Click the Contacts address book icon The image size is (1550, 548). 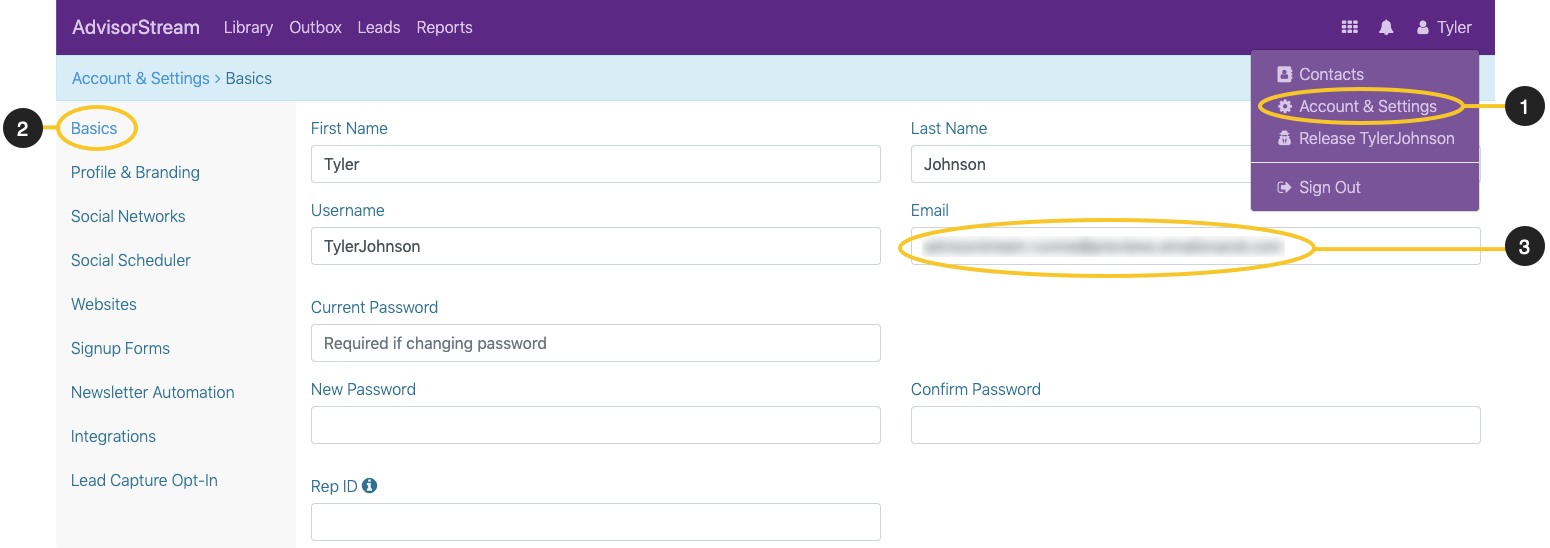click(x=1285, y=74)
